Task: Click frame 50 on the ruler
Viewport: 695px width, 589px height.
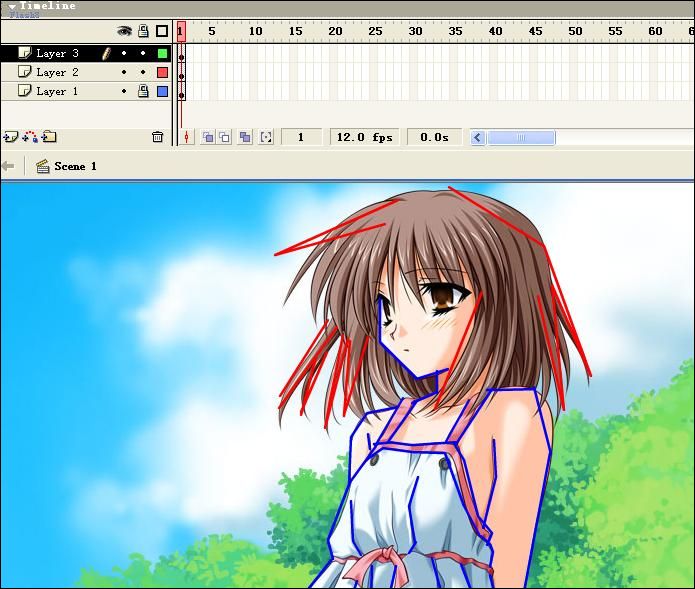Action: click(575, 31)
